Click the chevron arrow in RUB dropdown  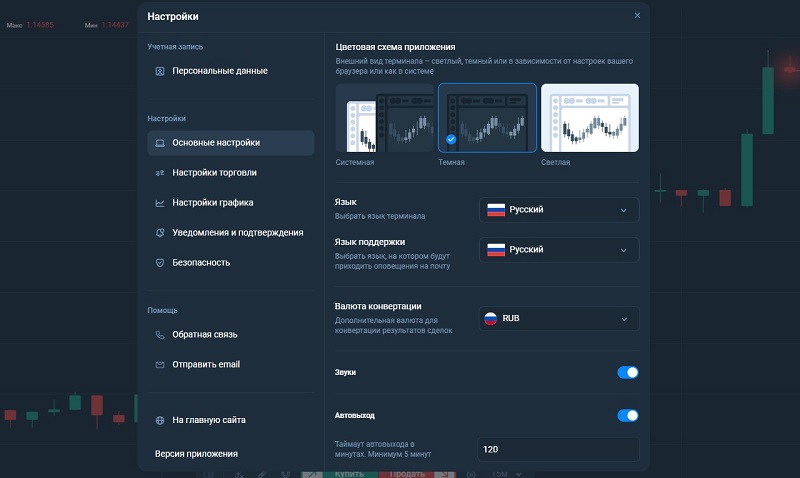(x=624, y=319)
